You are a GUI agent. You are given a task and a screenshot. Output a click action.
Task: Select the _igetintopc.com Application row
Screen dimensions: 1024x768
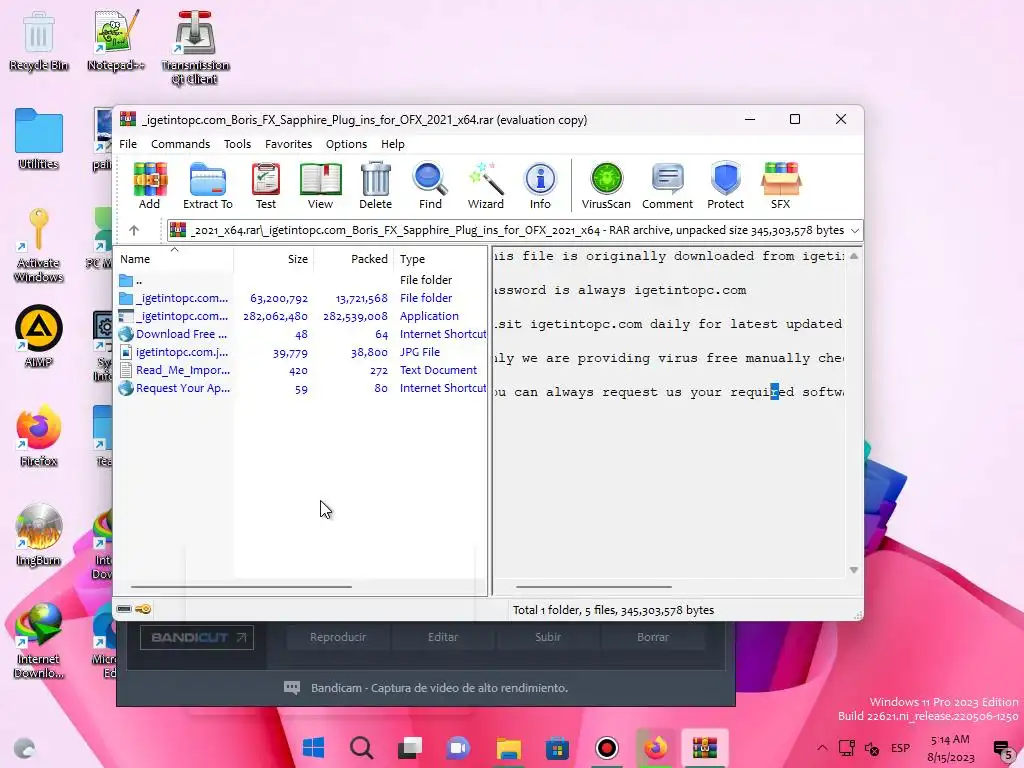point(301,316)
